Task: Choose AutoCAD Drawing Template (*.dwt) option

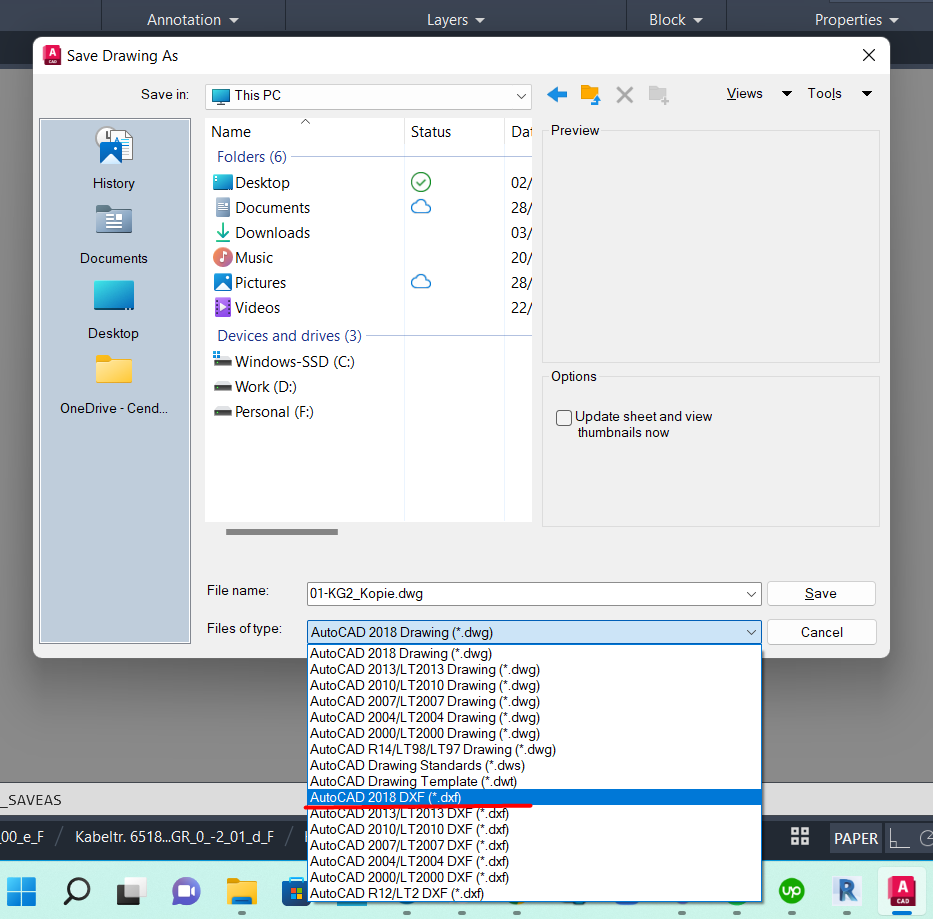Action: point(534,781)
